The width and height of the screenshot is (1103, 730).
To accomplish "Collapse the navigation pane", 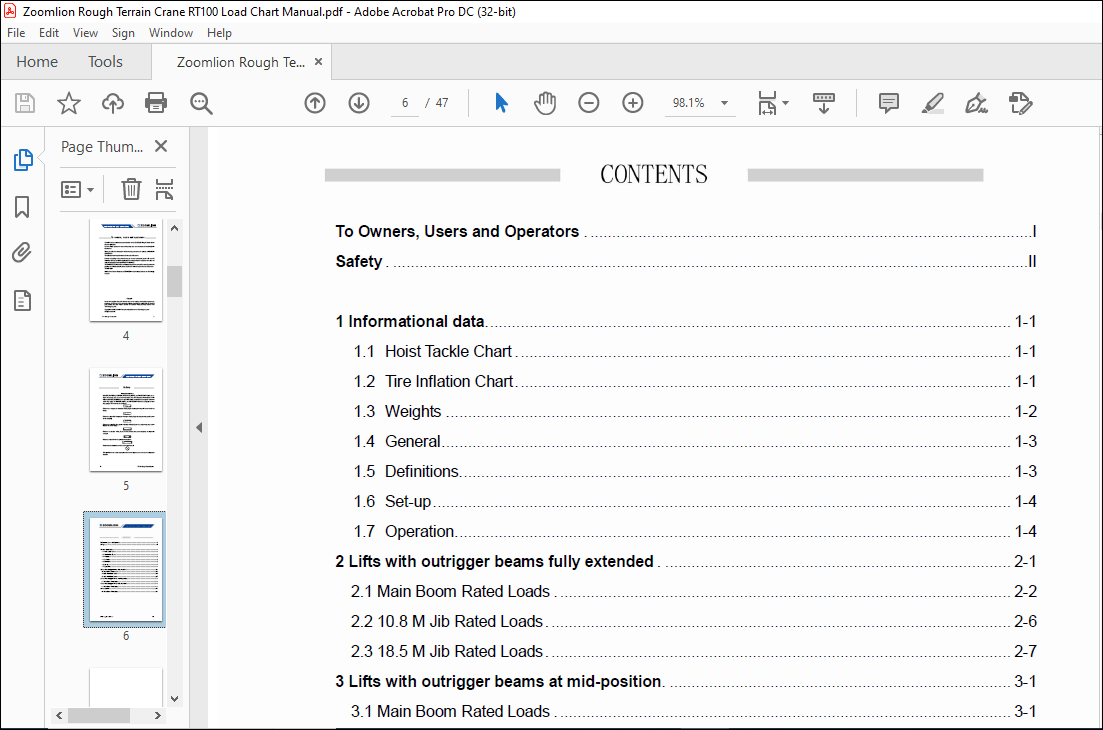I will tap(198, 426).
